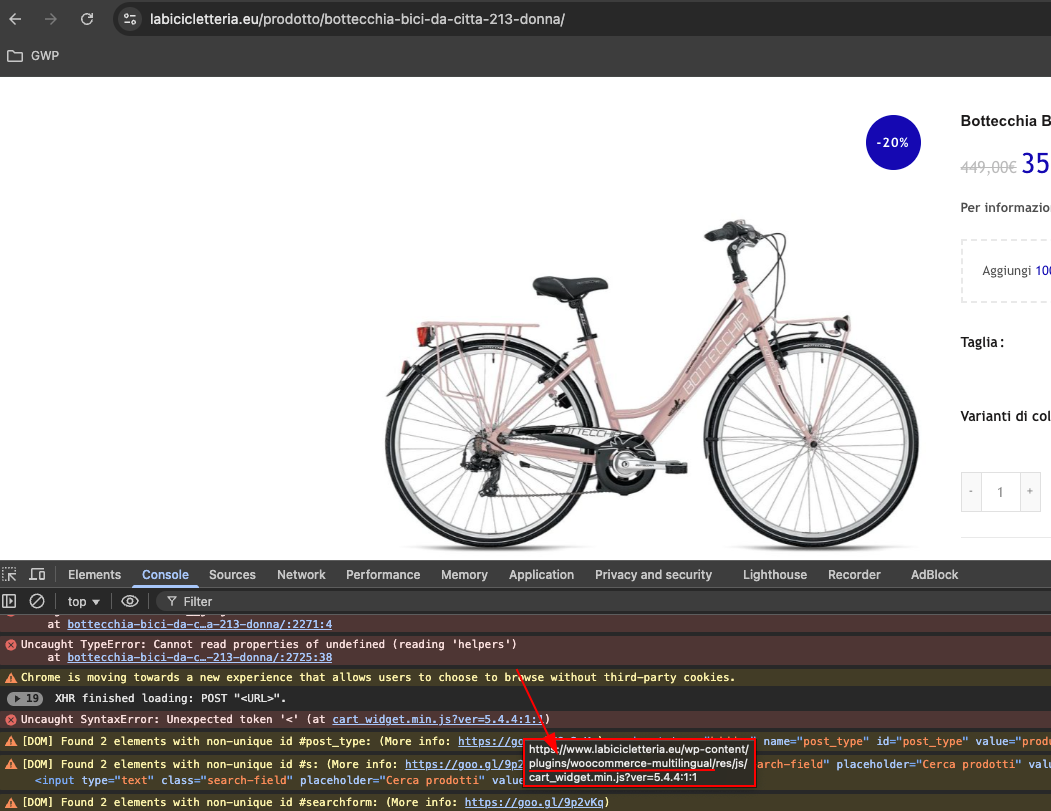The image size is (1051, 811).
Task: Create a live expression with eye icon
Action: [130, 601]
